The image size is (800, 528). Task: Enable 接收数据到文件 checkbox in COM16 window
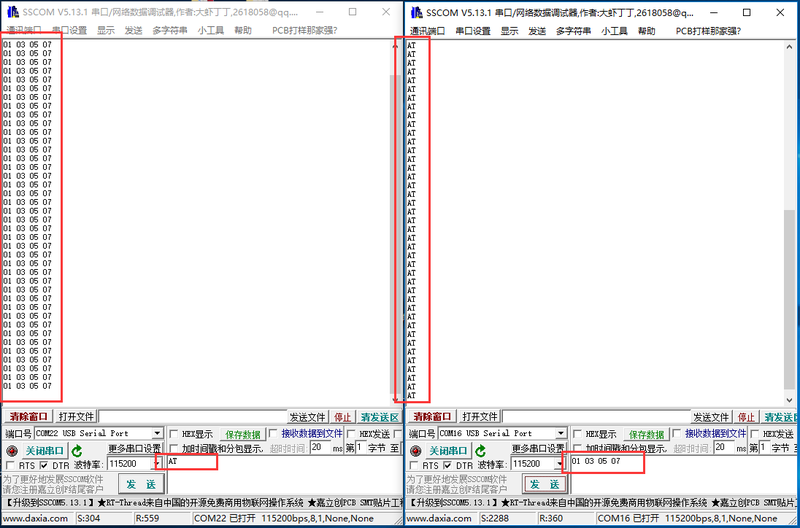point(677,434)
